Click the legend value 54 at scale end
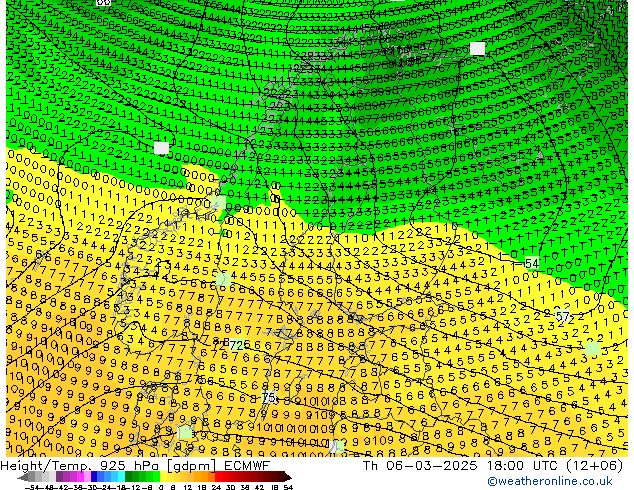Image resolution: width=634 pixels, height=490 pixels. (x=288, y=488)
